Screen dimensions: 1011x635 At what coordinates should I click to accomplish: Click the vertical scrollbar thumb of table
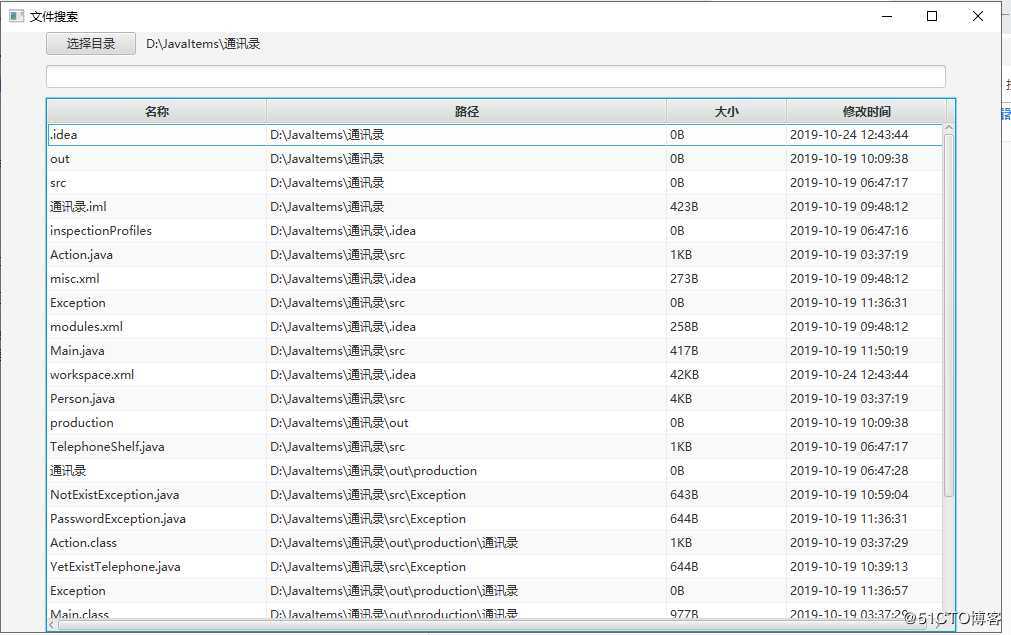coord(948,315)
